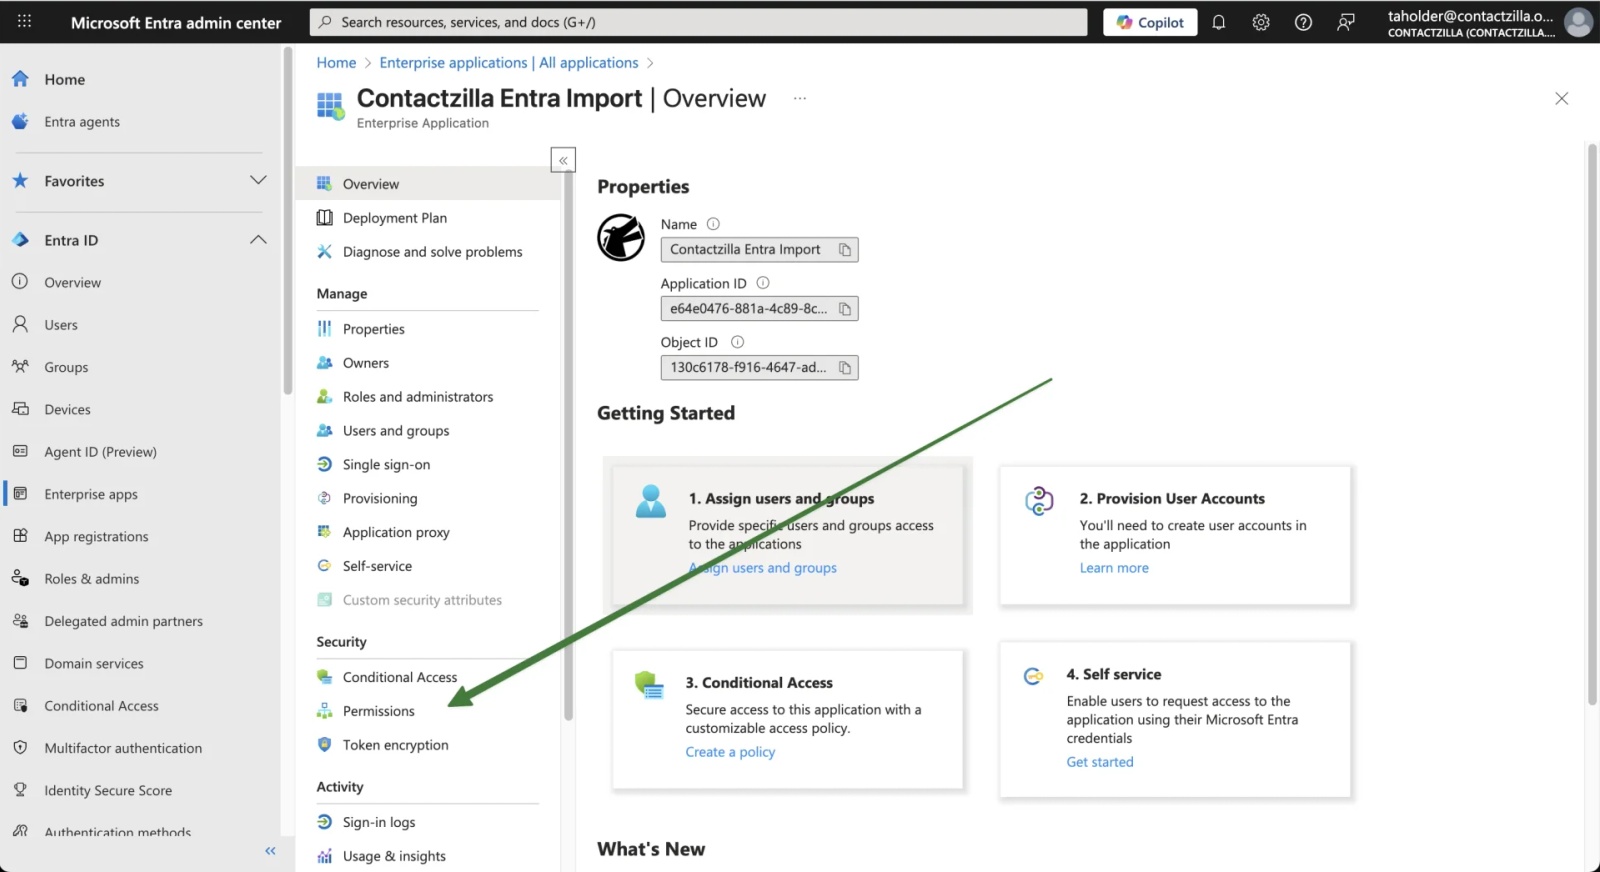The image size is (1600, 872).
Task: Open Application proxy
Action: 396,533
